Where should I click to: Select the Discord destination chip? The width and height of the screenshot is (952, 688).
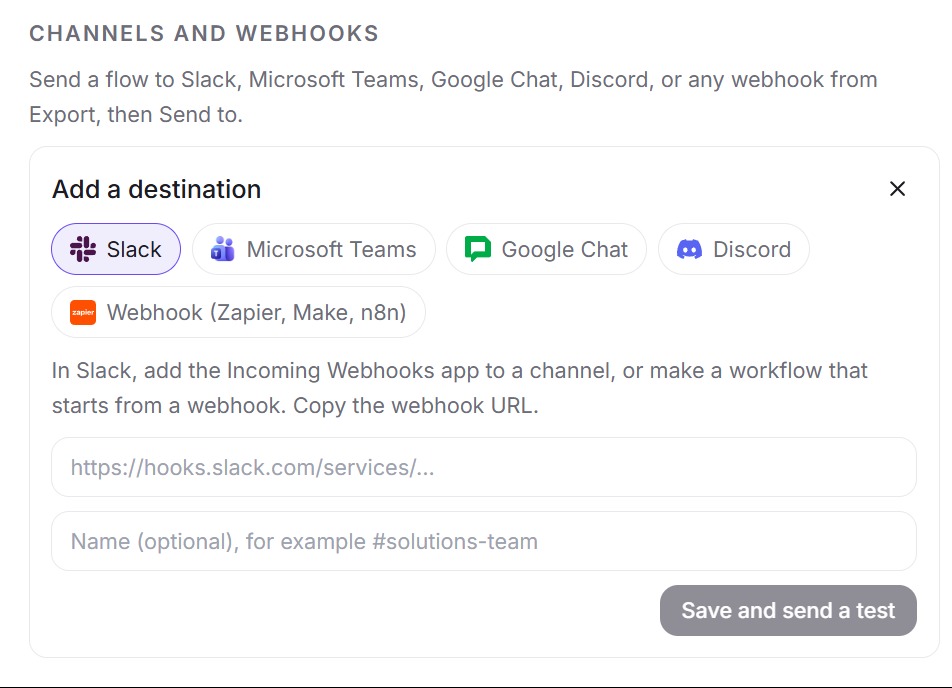tap(734, 249)
